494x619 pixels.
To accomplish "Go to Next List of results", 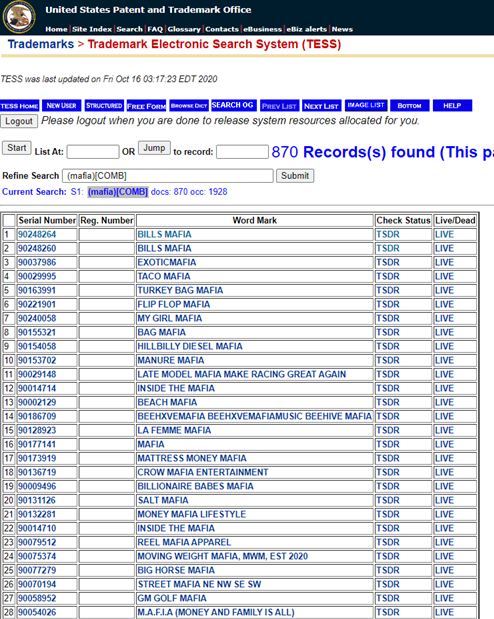I will [321, 106].
